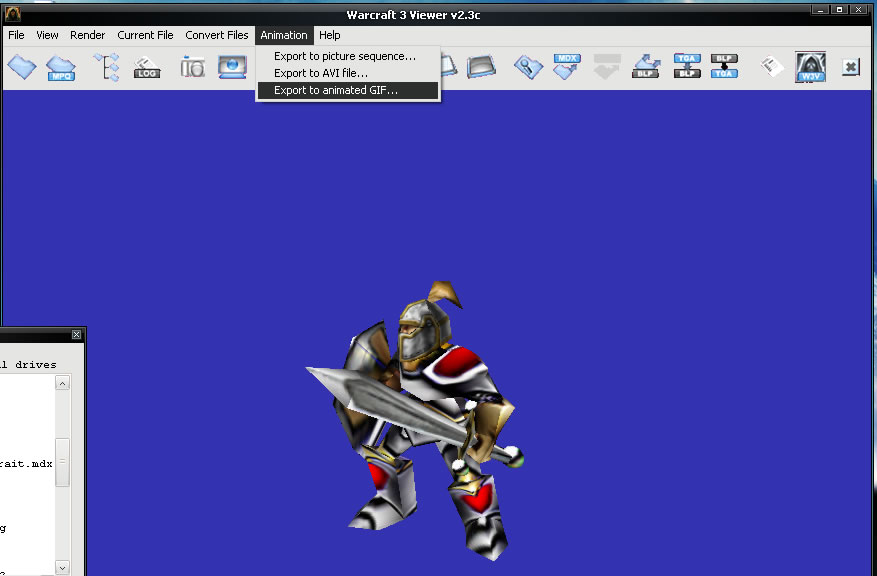The height and width of the screenshot is (576, 877).
Task: Close the Animation menu
Action: [284, 35]
